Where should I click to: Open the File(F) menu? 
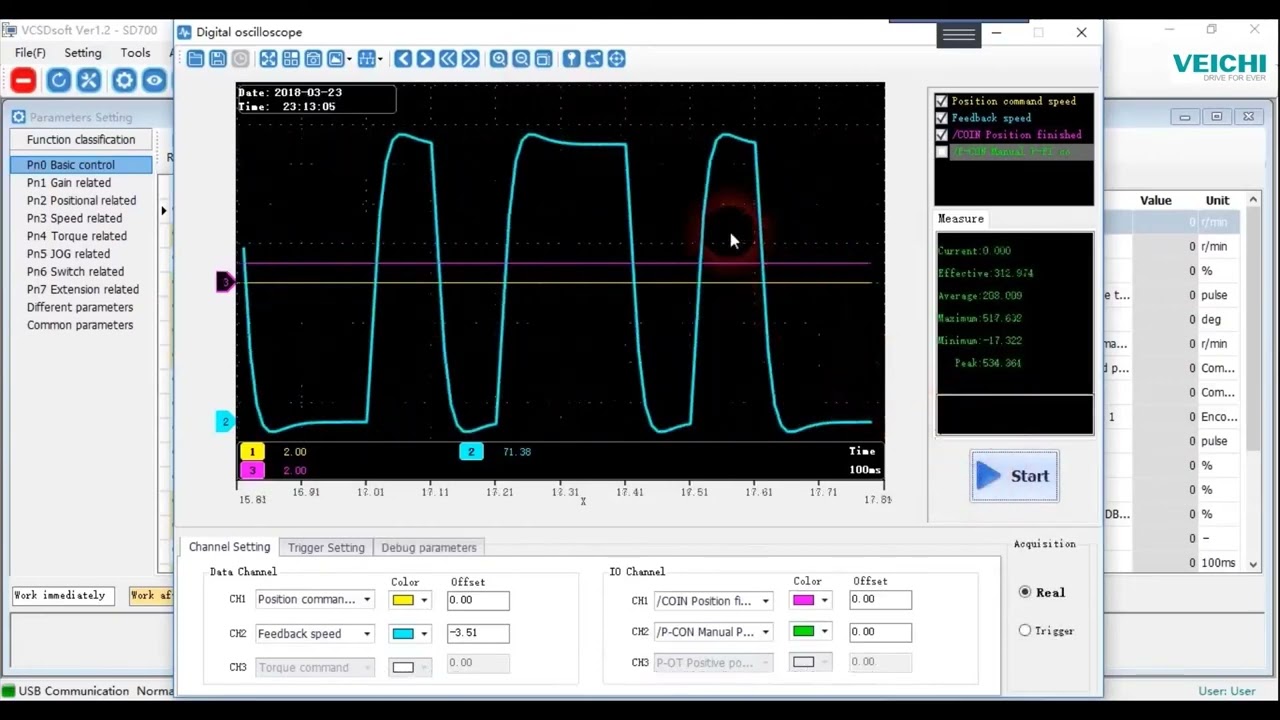30,53
